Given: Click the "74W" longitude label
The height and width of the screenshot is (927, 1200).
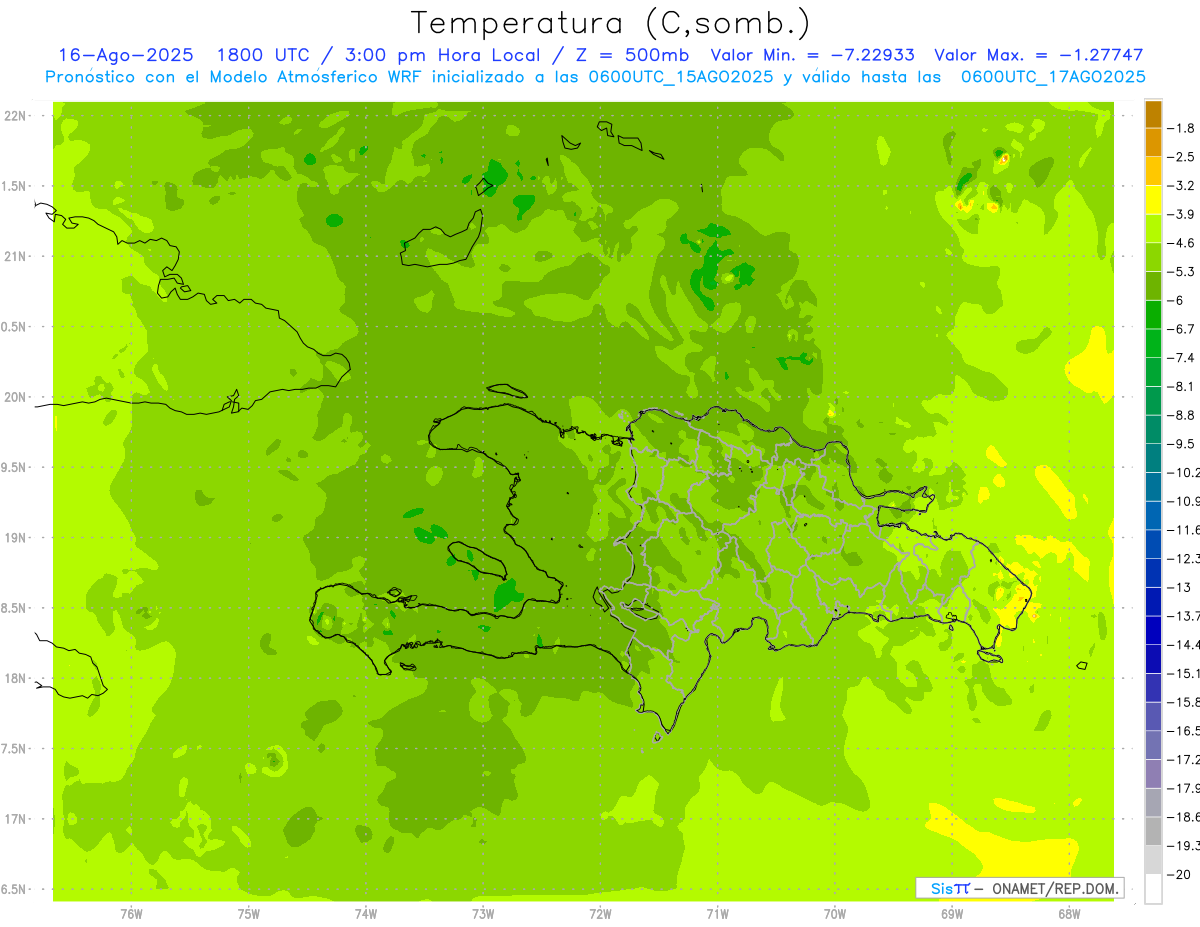Looking at the screenshot, I should tap(366, 914).
